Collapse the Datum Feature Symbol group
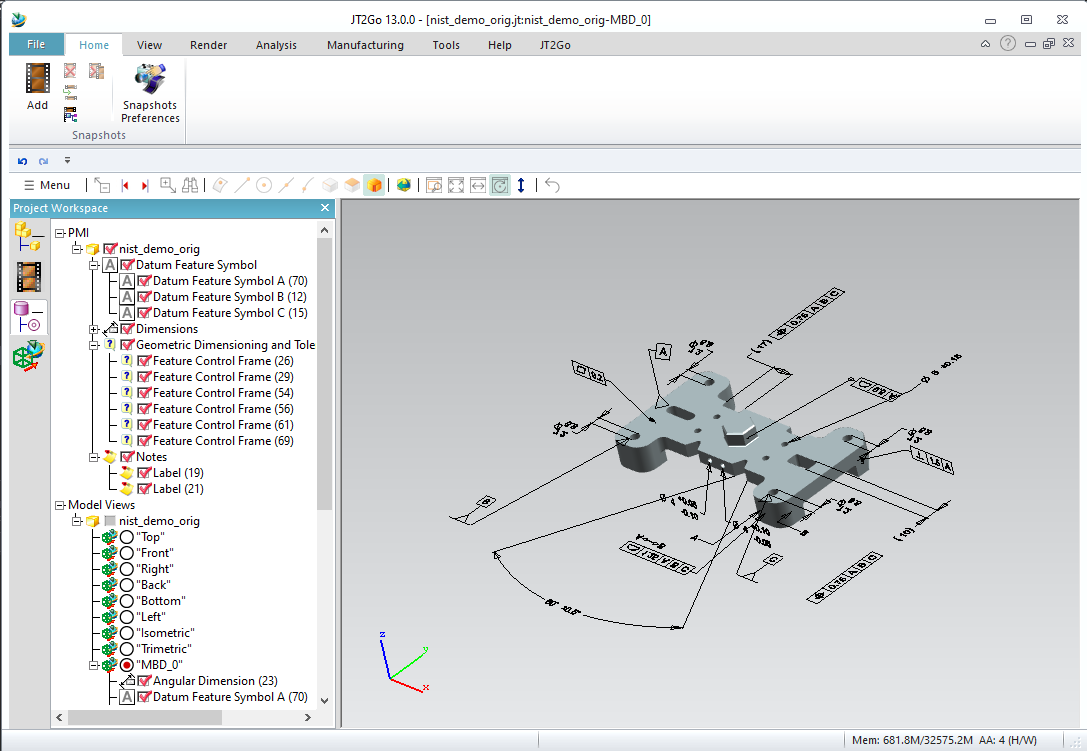1087x751 pixels. (94, 265)
